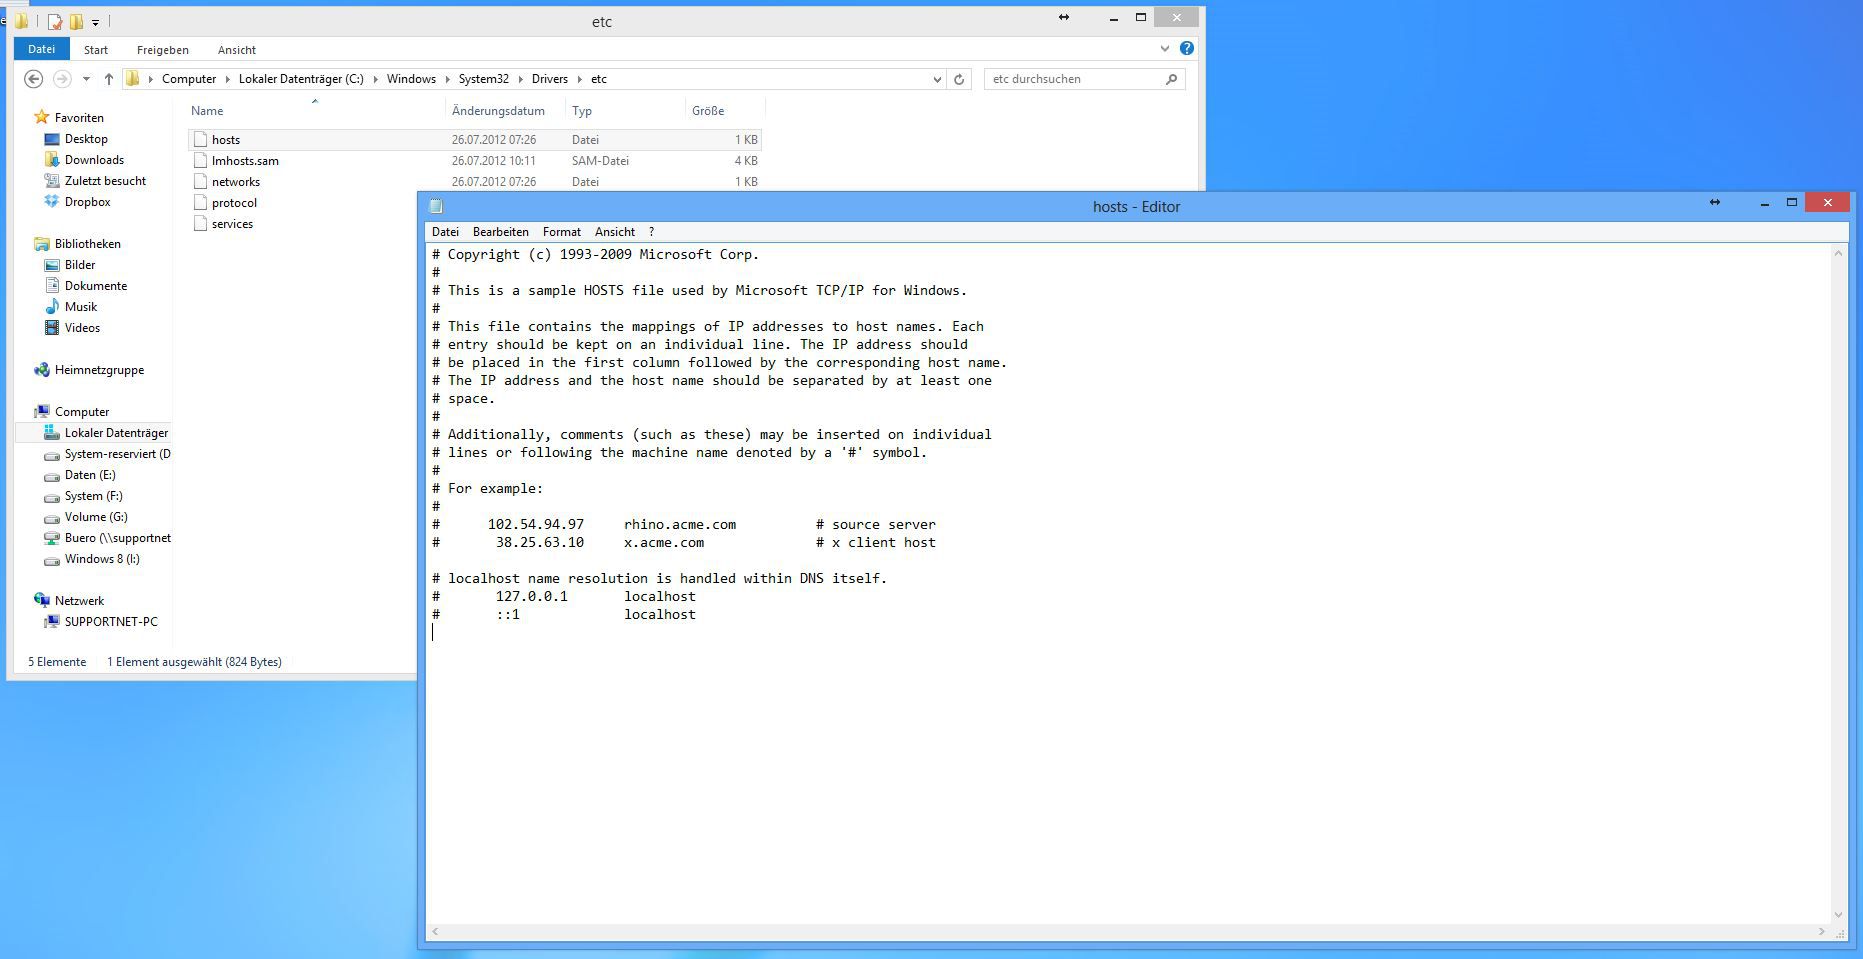This screenshot has height=959, width=1863.
Task: Open the Dokumente library
Action: coord(96,286)
